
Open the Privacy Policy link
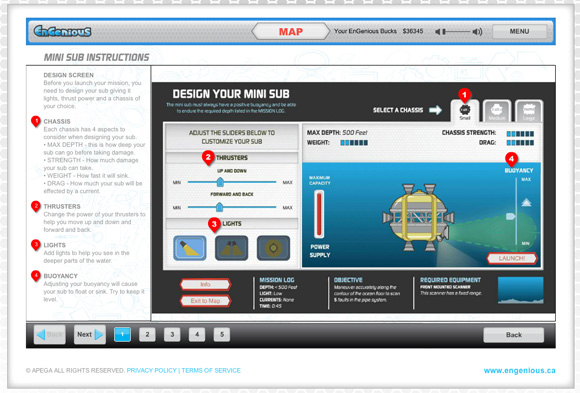click(x=152, y=370)
